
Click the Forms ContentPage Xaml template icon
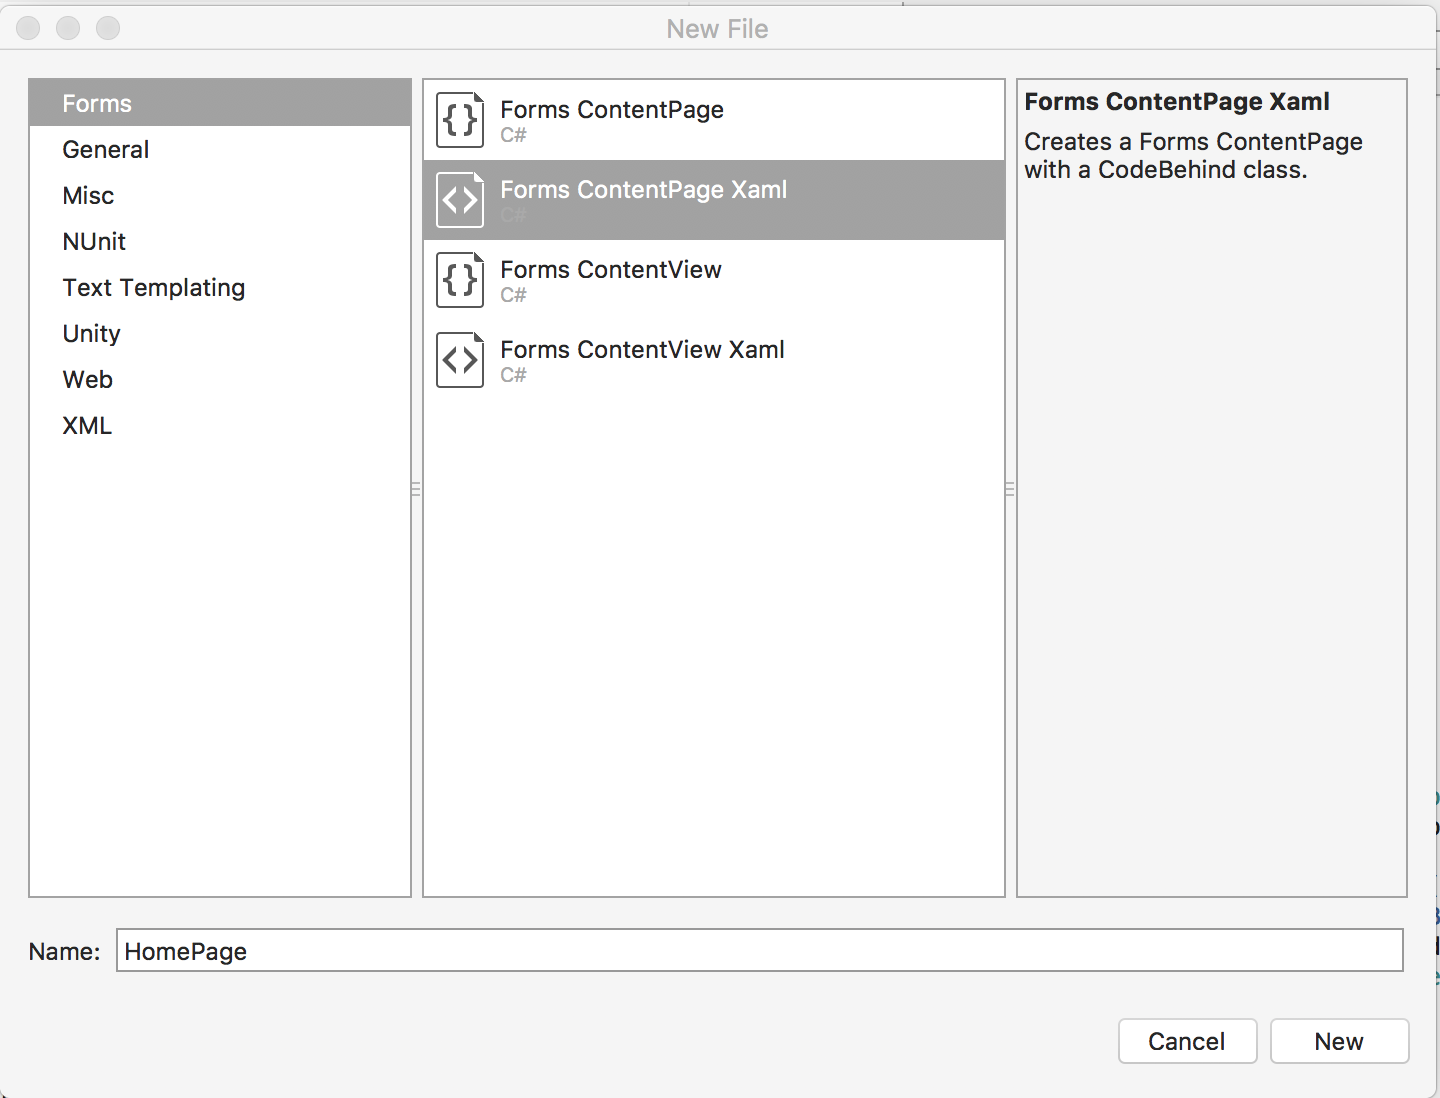[x=459, y=200]
